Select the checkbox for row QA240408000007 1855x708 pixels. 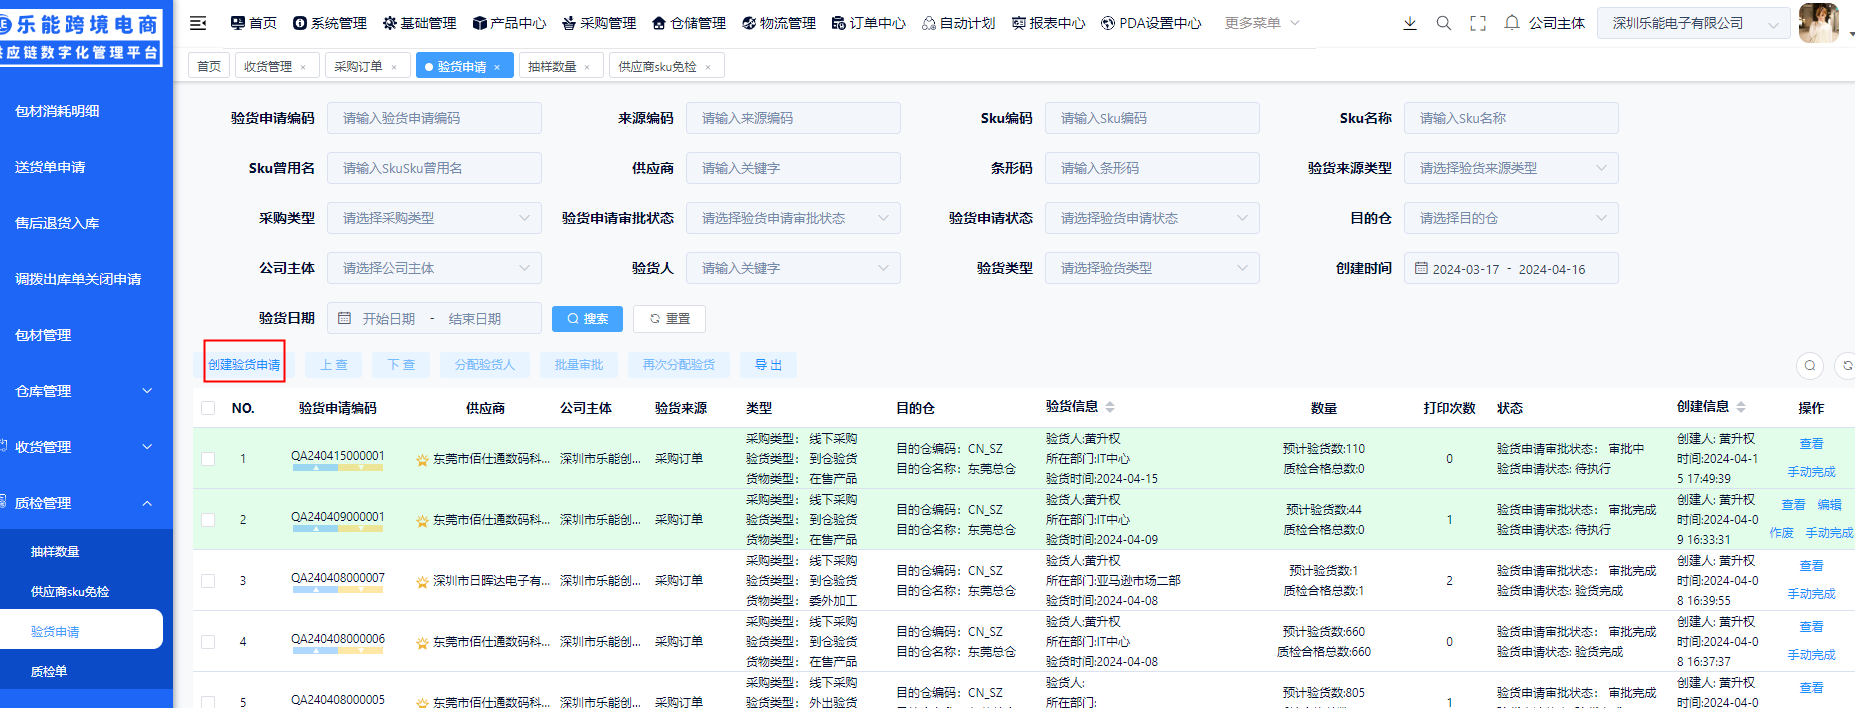[208, 581]
